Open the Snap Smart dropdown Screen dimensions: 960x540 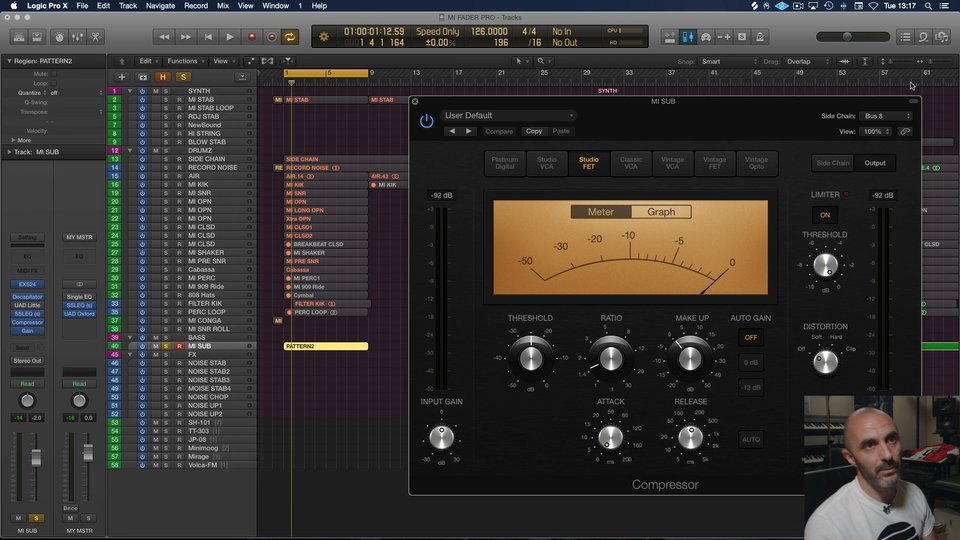(x=729, y=61)
